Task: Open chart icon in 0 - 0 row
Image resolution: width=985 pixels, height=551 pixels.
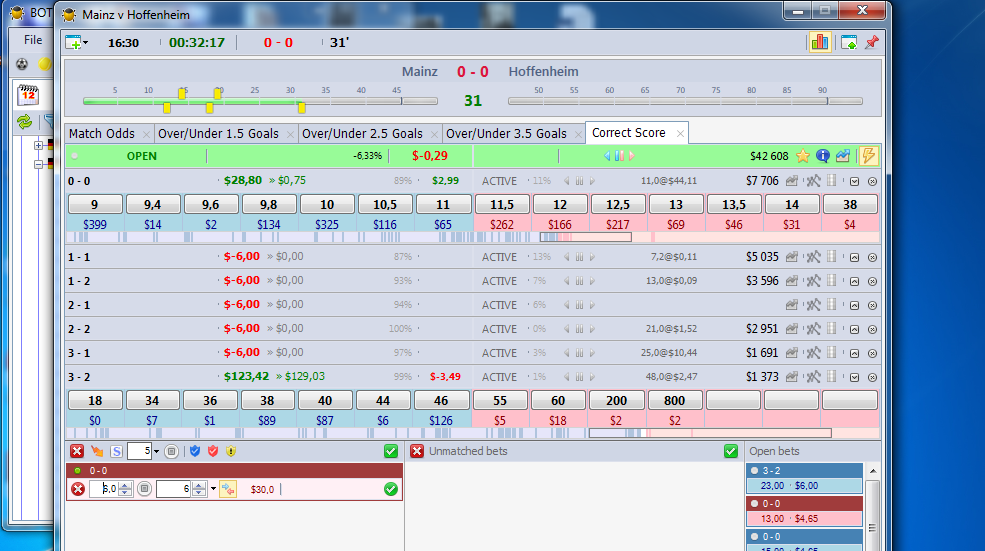Action: (792, 181)
